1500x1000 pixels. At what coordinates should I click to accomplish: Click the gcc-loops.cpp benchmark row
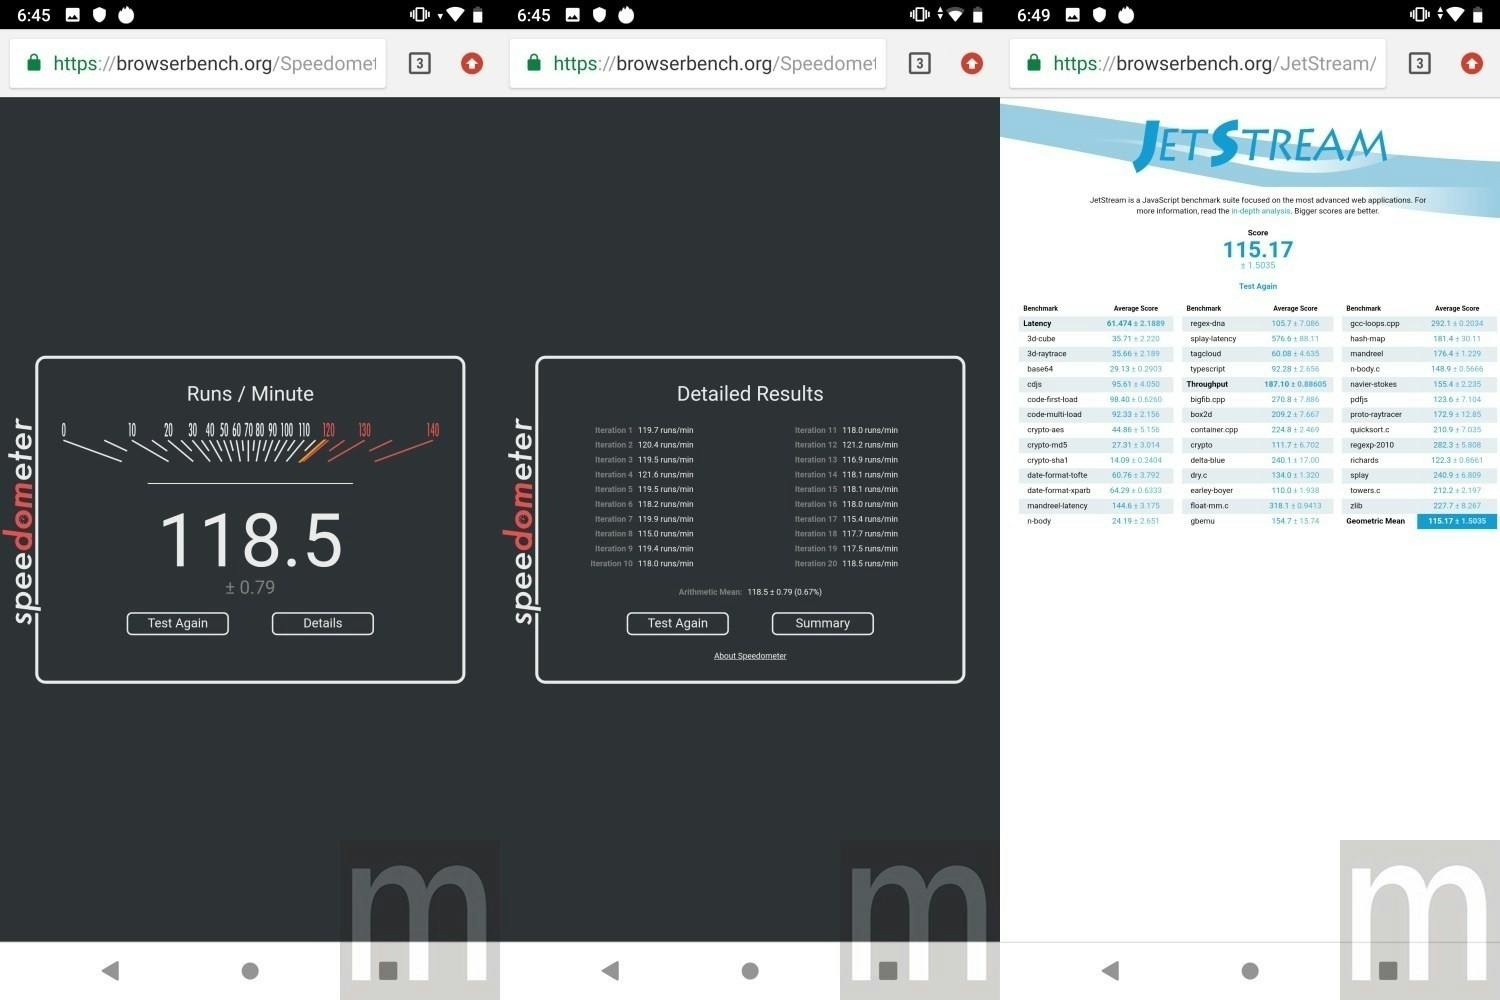pyautogui.click(x=1419, y=323)
